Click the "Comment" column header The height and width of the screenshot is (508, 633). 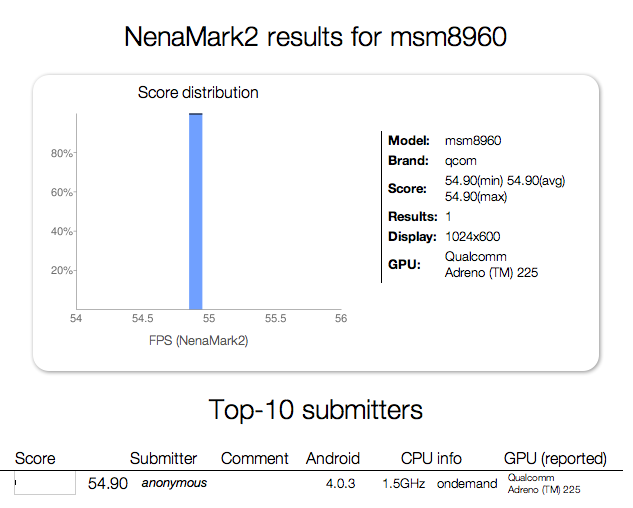tap(255, 459)
